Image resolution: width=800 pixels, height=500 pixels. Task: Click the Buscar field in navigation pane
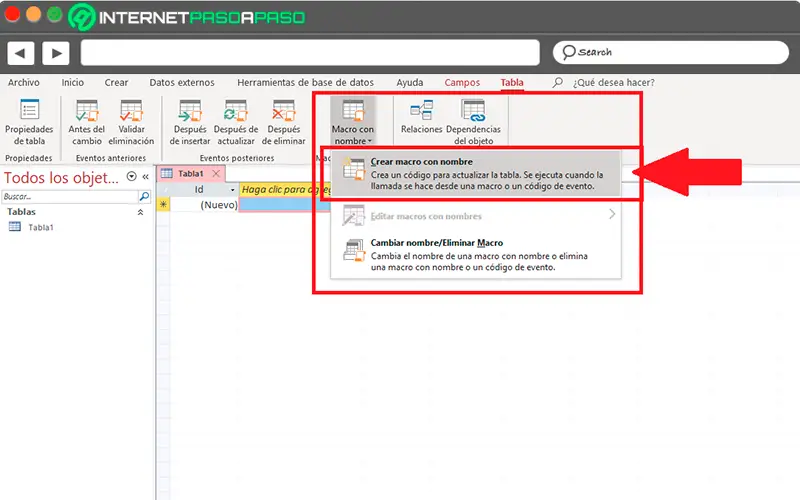tap(70, 196)
